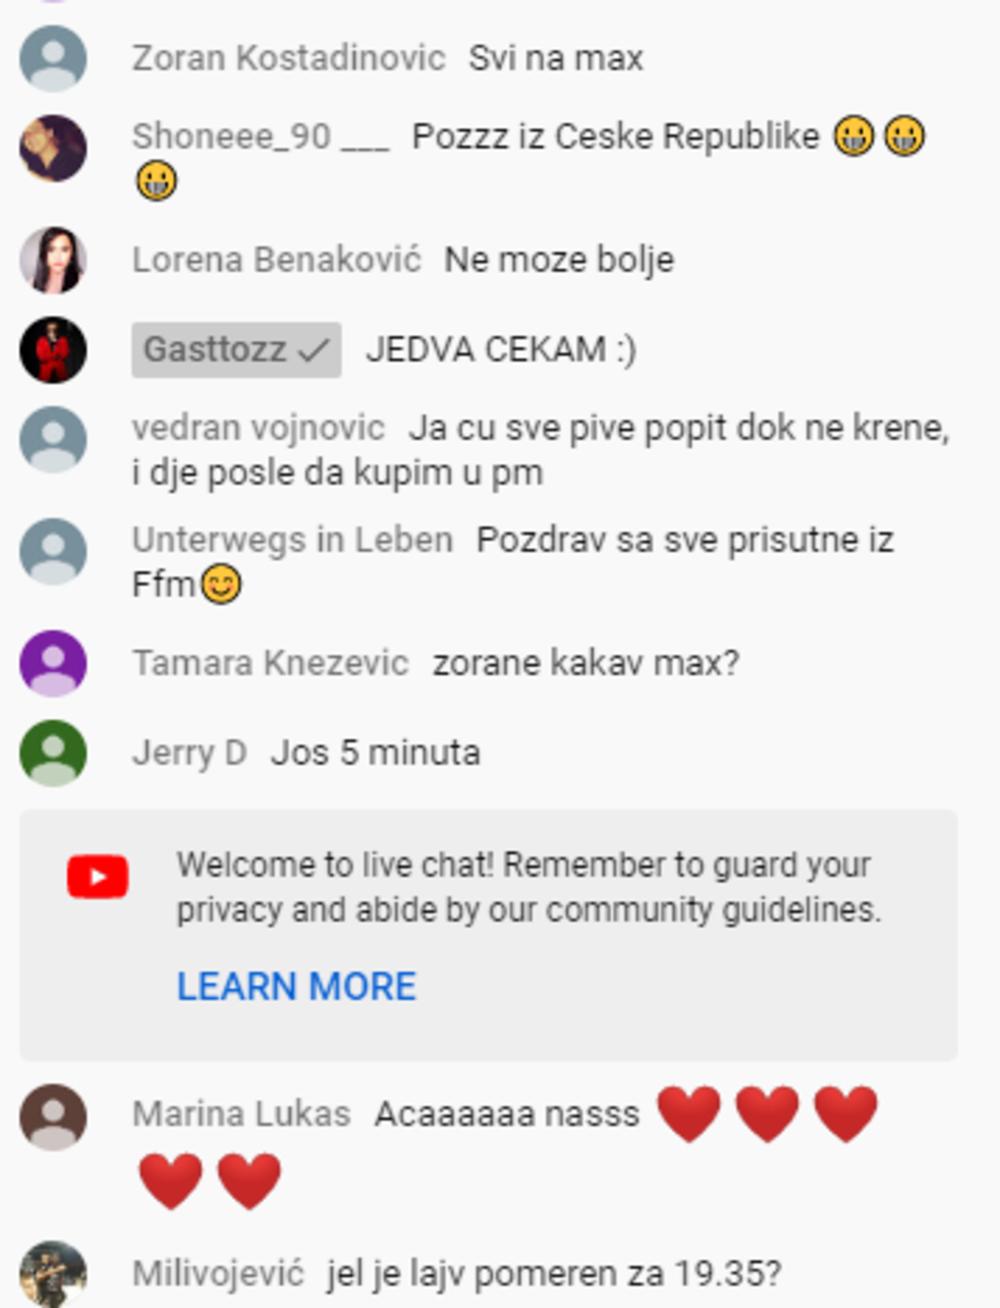Click Marina Lukas's brown avatar

click(x=53, y=1116)
